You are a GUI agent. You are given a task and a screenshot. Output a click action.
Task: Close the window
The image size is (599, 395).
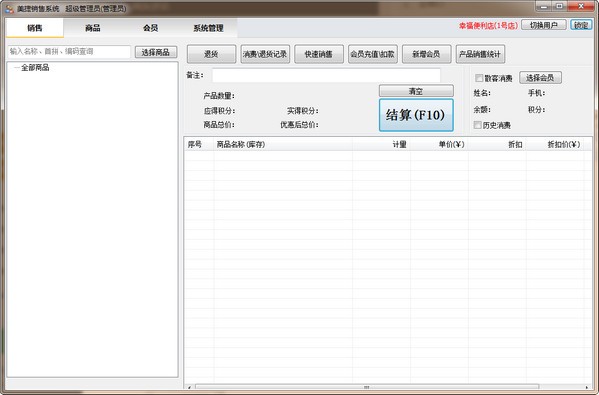(x=581, y=6)
